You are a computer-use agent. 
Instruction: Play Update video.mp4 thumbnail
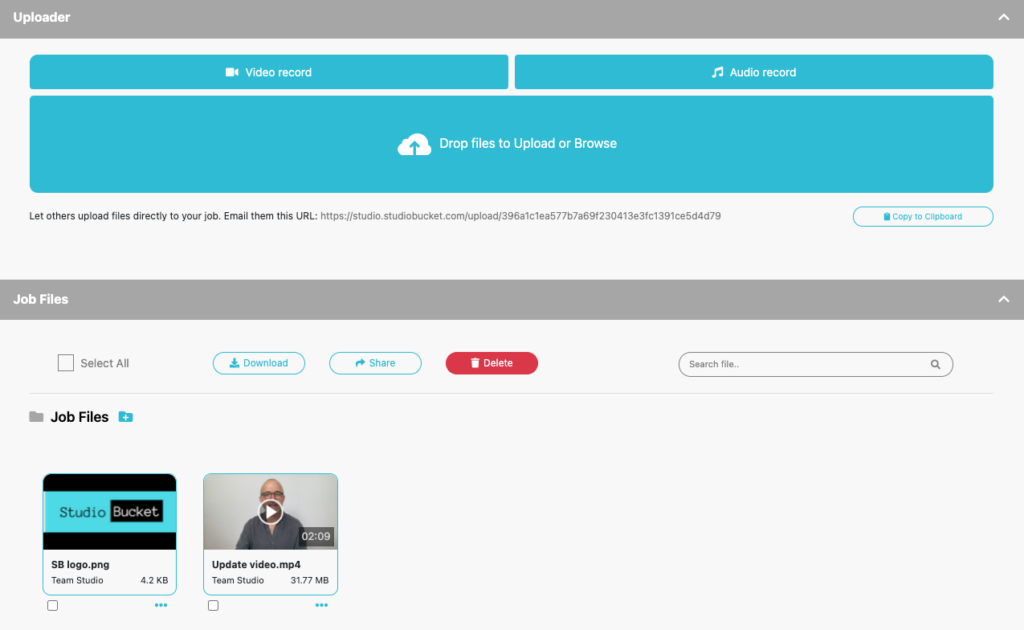[270, 512]
